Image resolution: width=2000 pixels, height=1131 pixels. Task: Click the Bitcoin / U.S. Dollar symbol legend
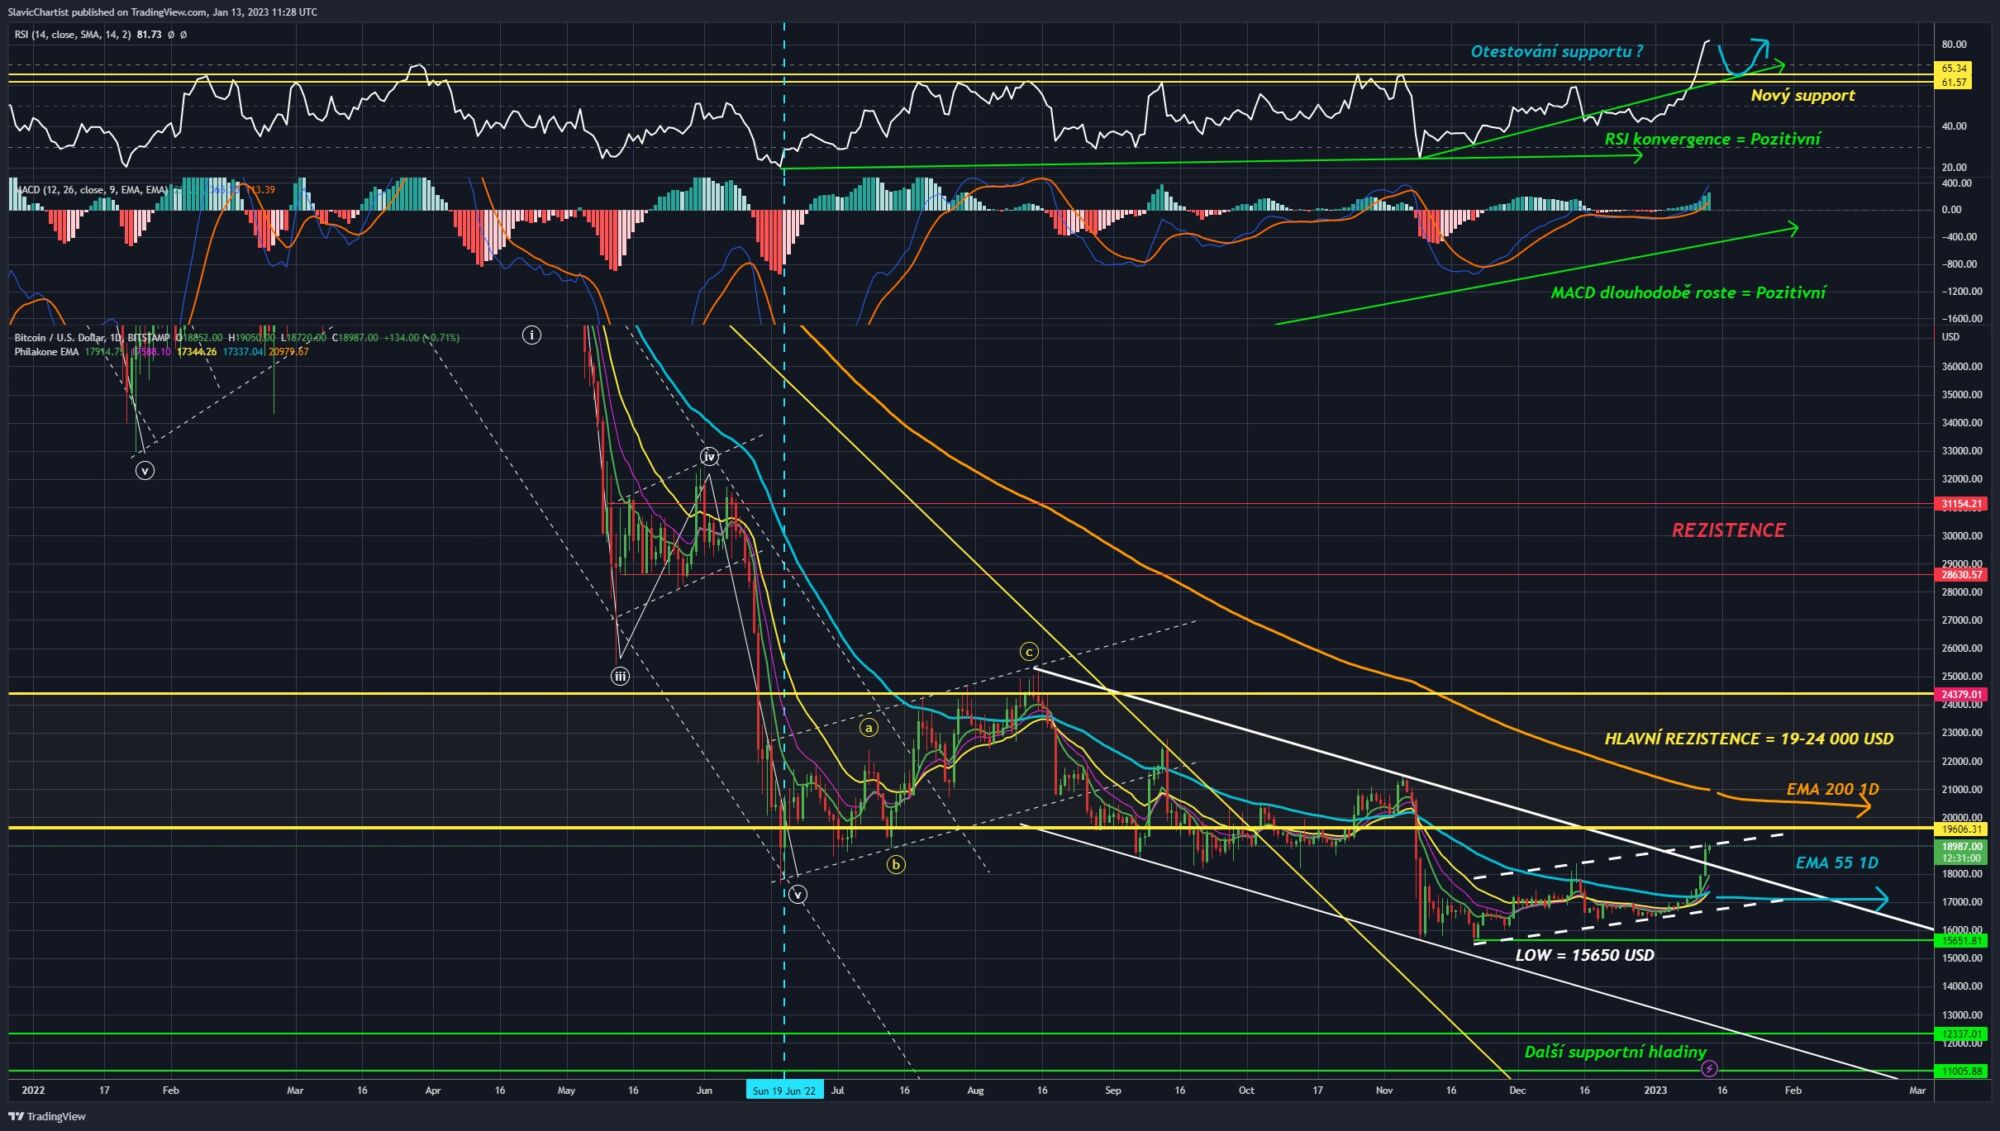click(x=92, y=338)
